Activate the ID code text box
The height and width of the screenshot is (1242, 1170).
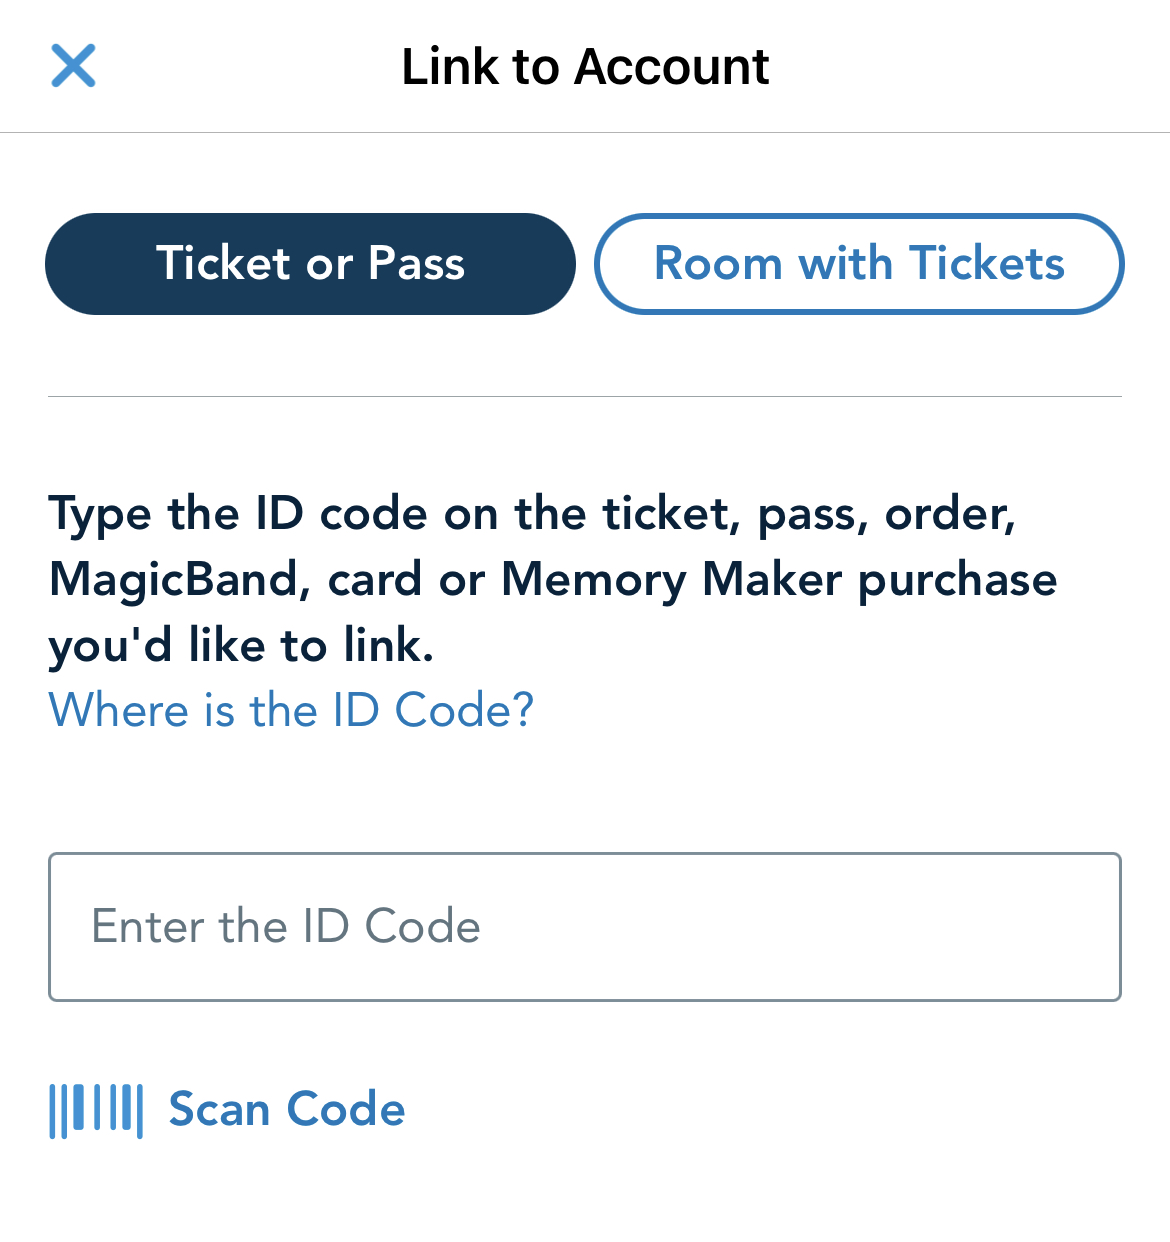coord(585,927)
